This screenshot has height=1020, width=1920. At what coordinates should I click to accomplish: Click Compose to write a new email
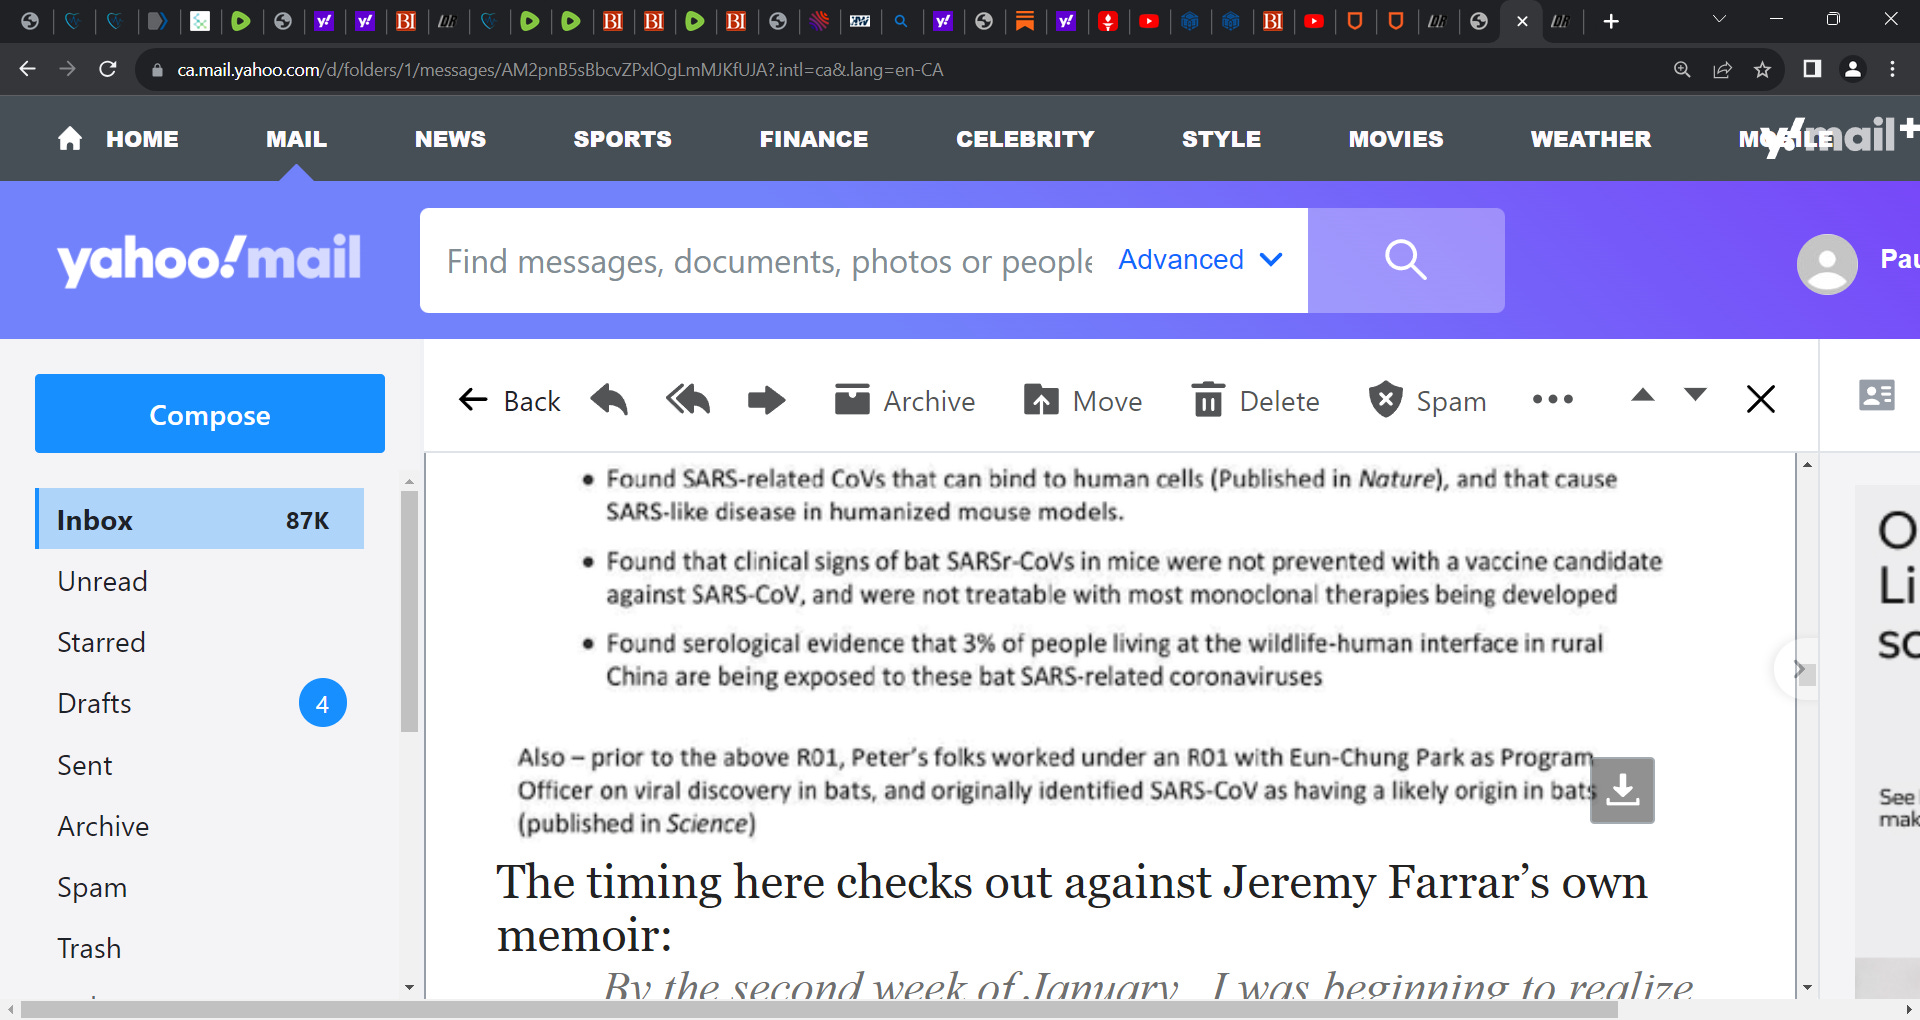coord(210,414)
